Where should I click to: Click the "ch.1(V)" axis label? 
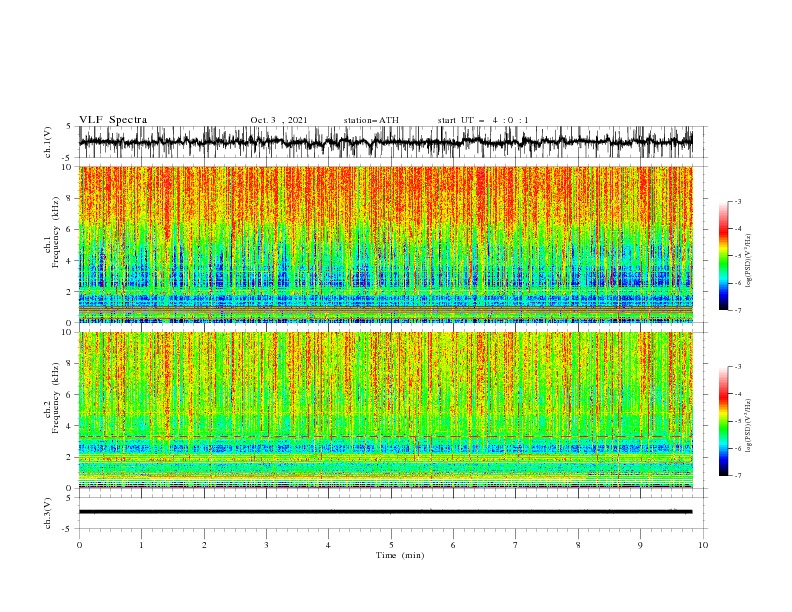click(x=48, y=142)
